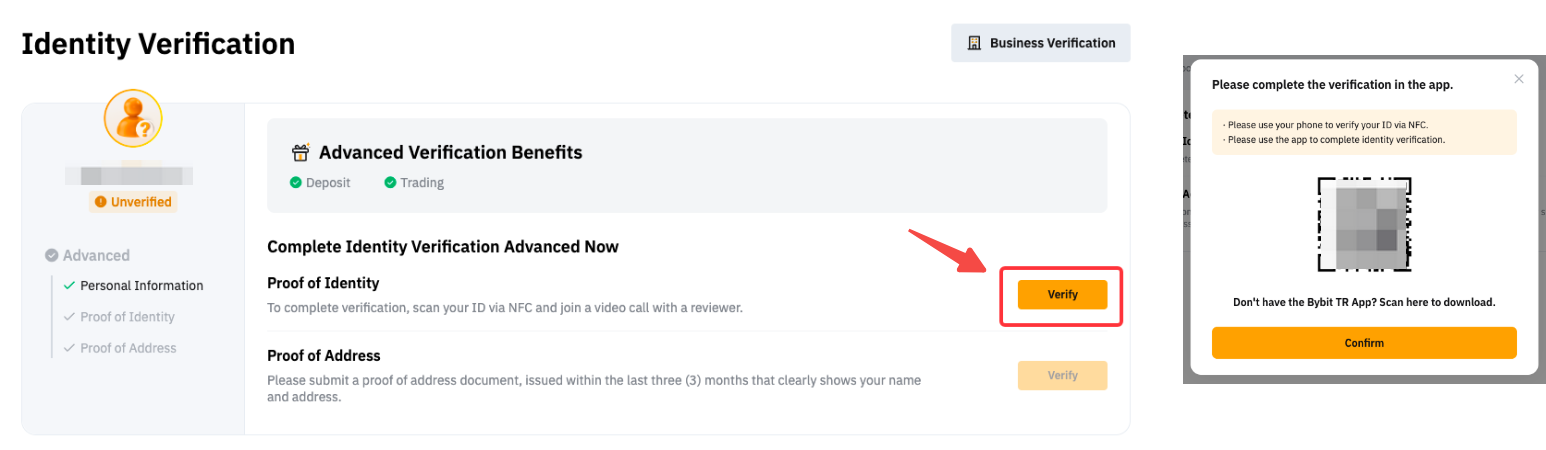The height and width of the screenshot is (450, 1546).
Task: Click the Identity Verification page heading
Action: [x=158, y=44]
